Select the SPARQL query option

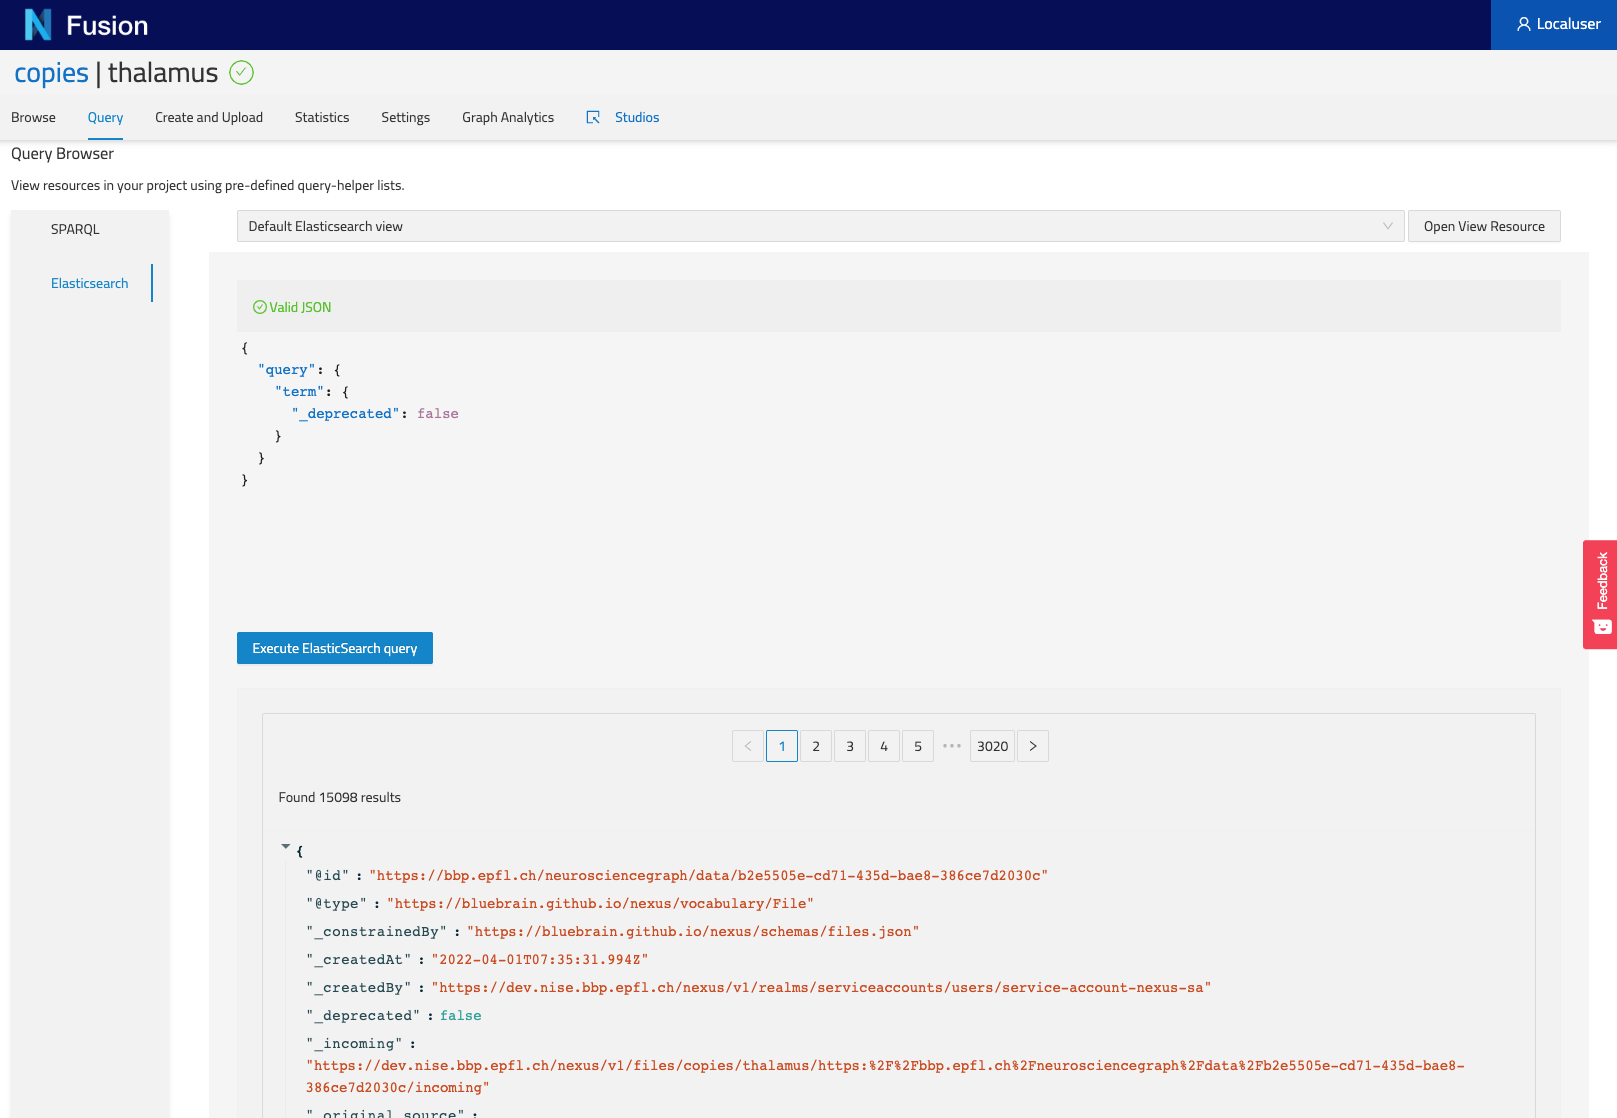(75, 229)
